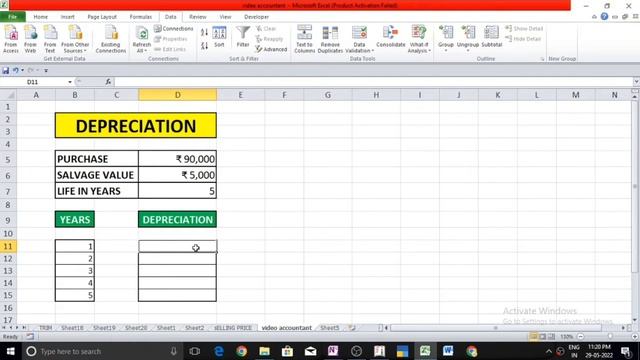Viewport: 640px width, 360px height.
Task: Click Hide Detail in Outline
Action: [x=523, y=39]
